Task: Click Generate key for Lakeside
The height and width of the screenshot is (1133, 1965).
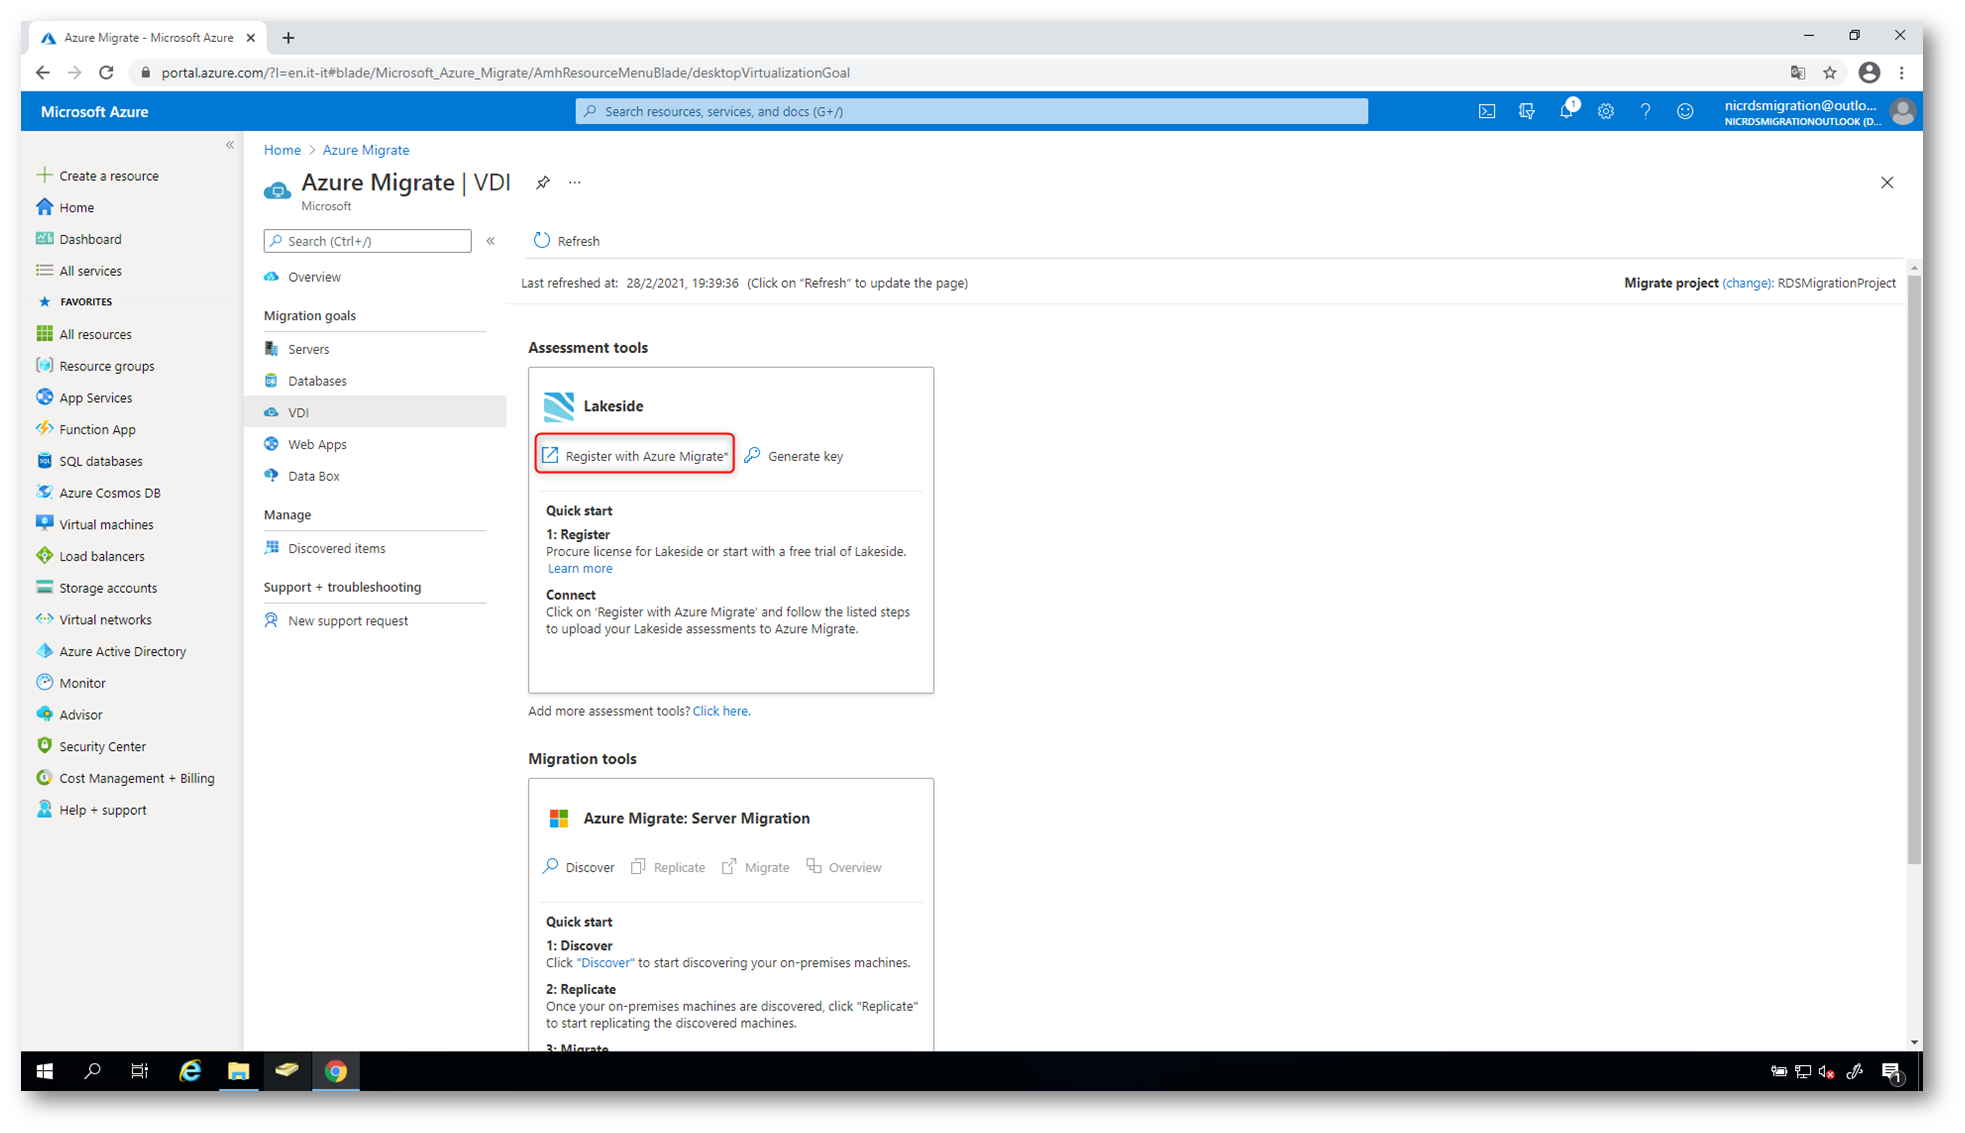Action: (794, 456)
